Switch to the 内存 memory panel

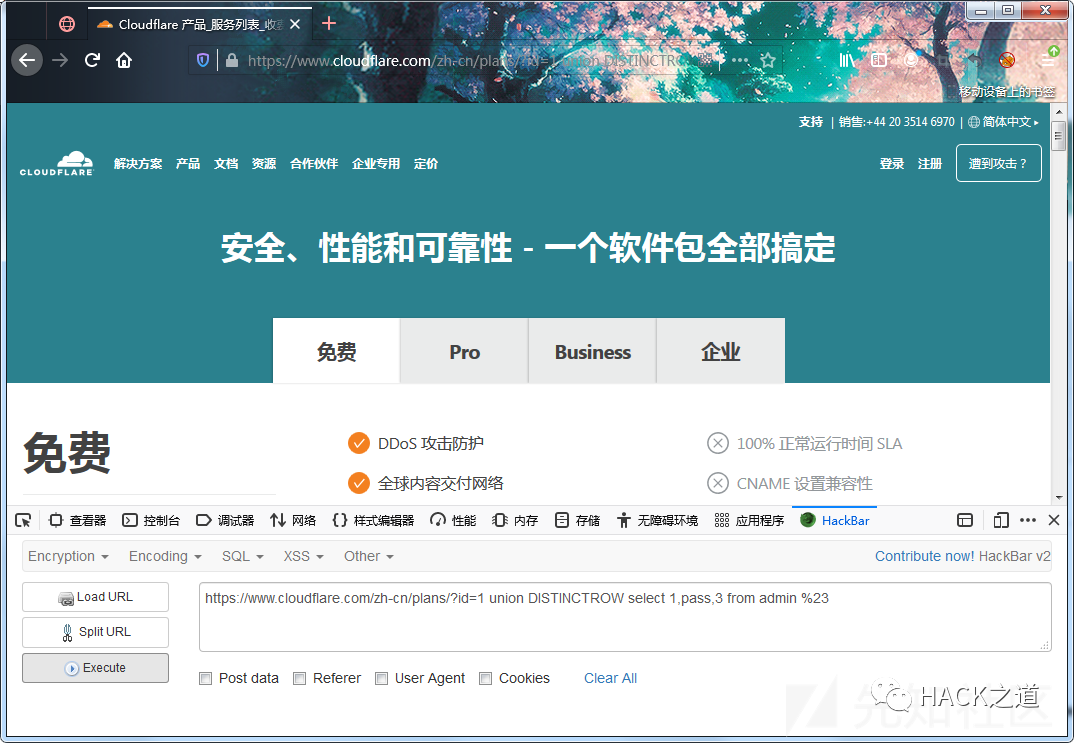pos(515,520)
